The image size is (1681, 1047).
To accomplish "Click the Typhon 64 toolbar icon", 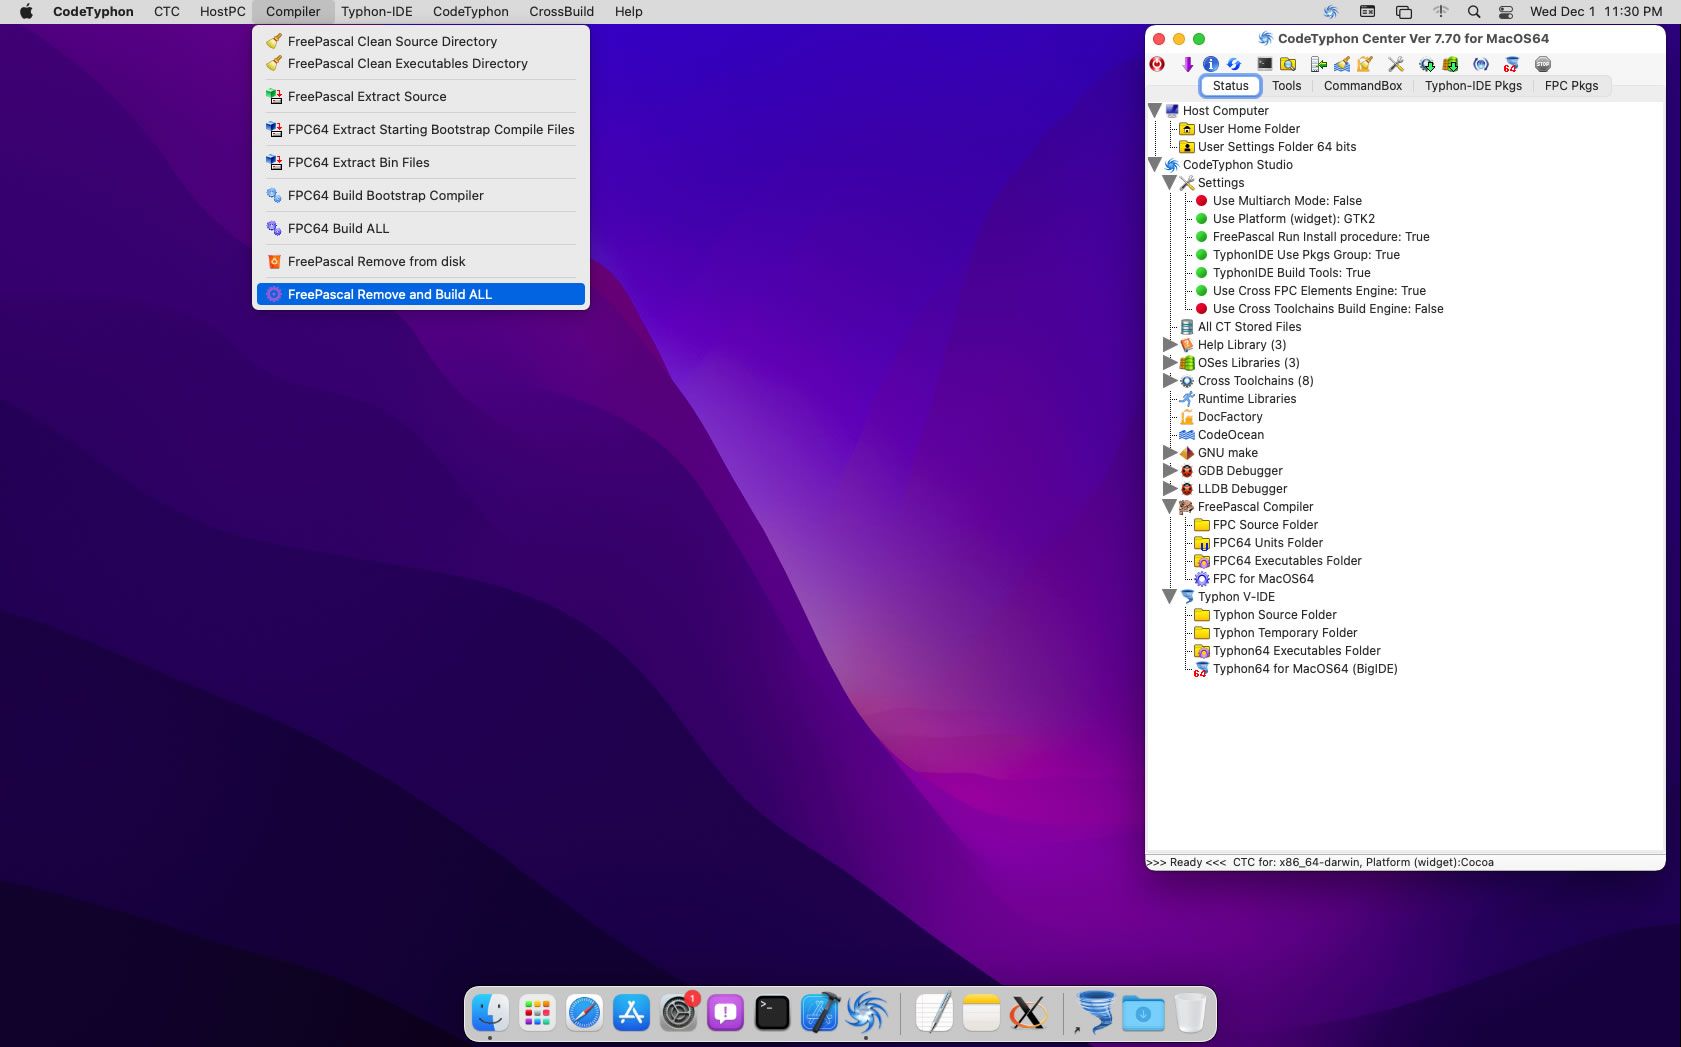I will tap(1511, 64).
